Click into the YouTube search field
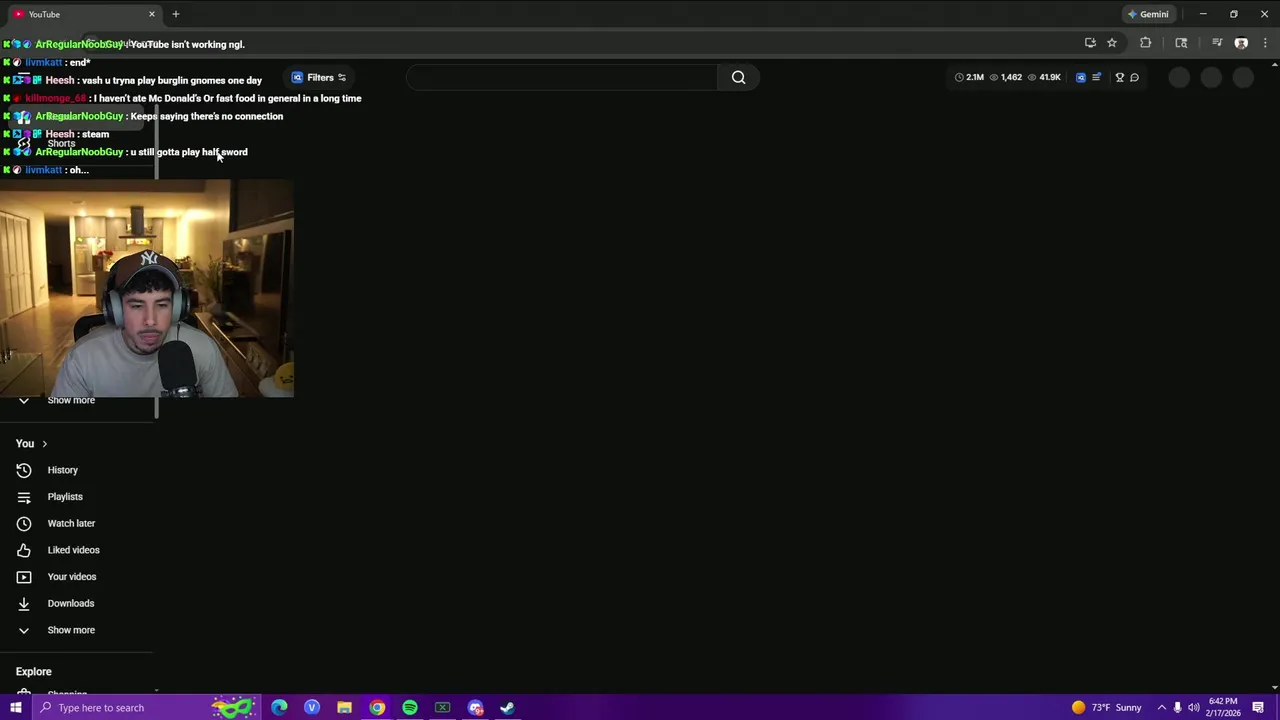 click(562, 77)
